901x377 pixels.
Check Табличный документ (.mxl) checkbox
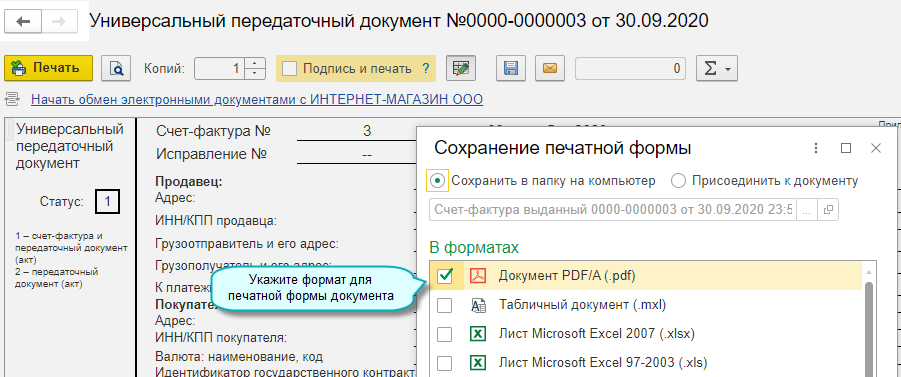coord(445,305)
